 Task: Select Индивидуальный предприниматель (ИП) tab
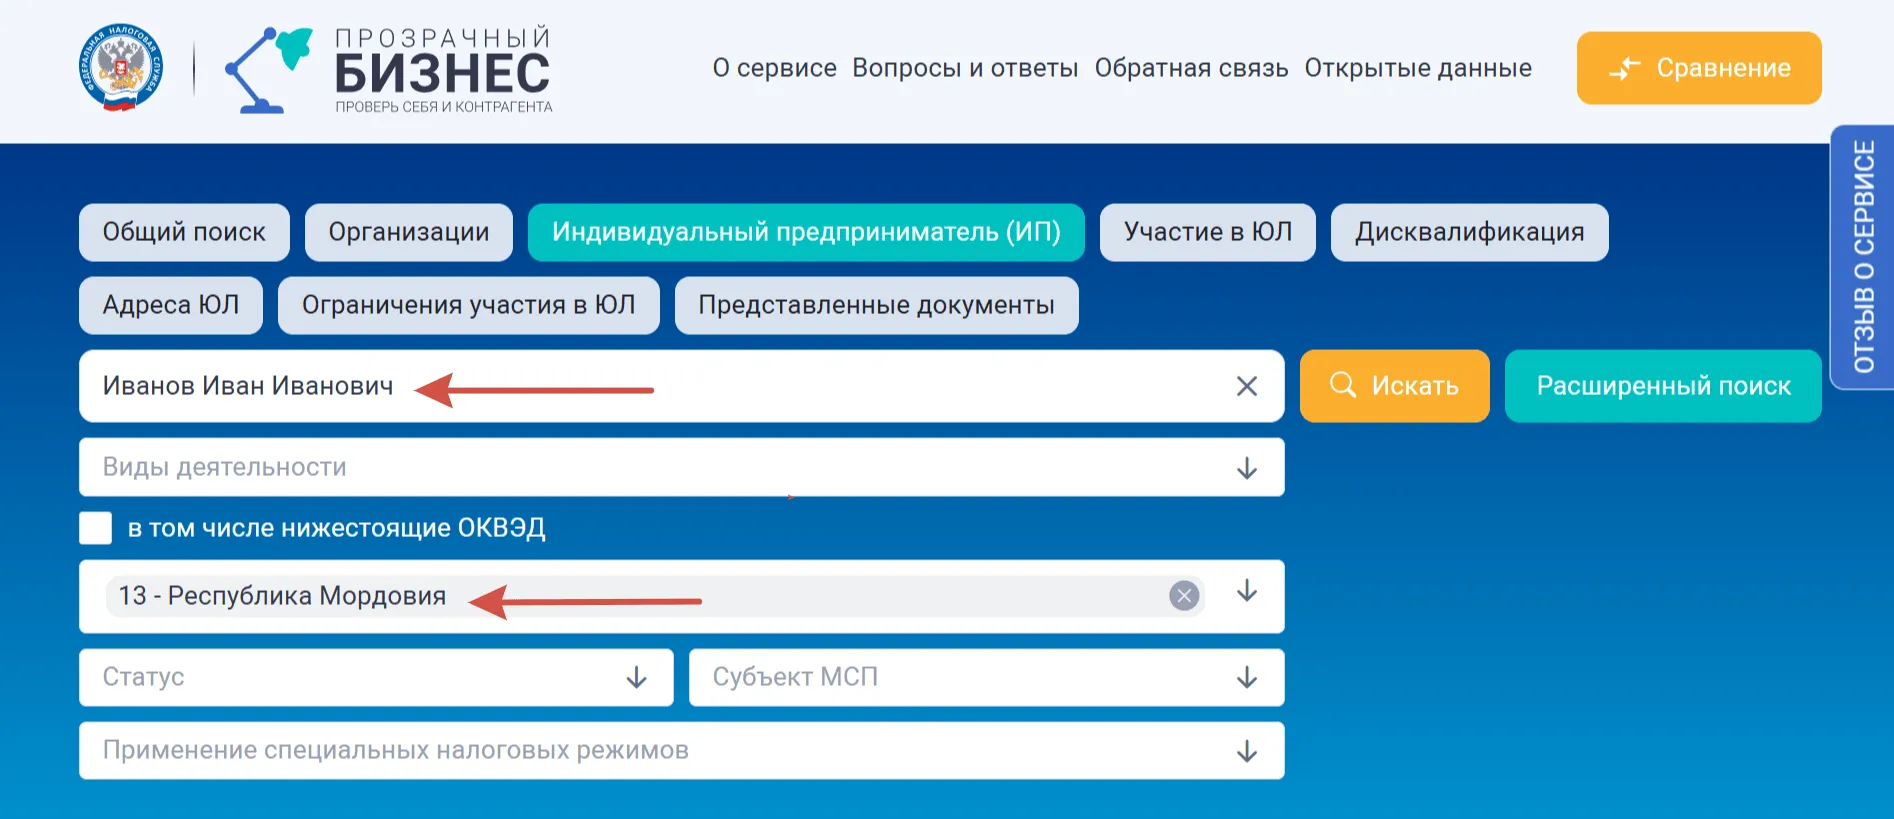(806, 232)
